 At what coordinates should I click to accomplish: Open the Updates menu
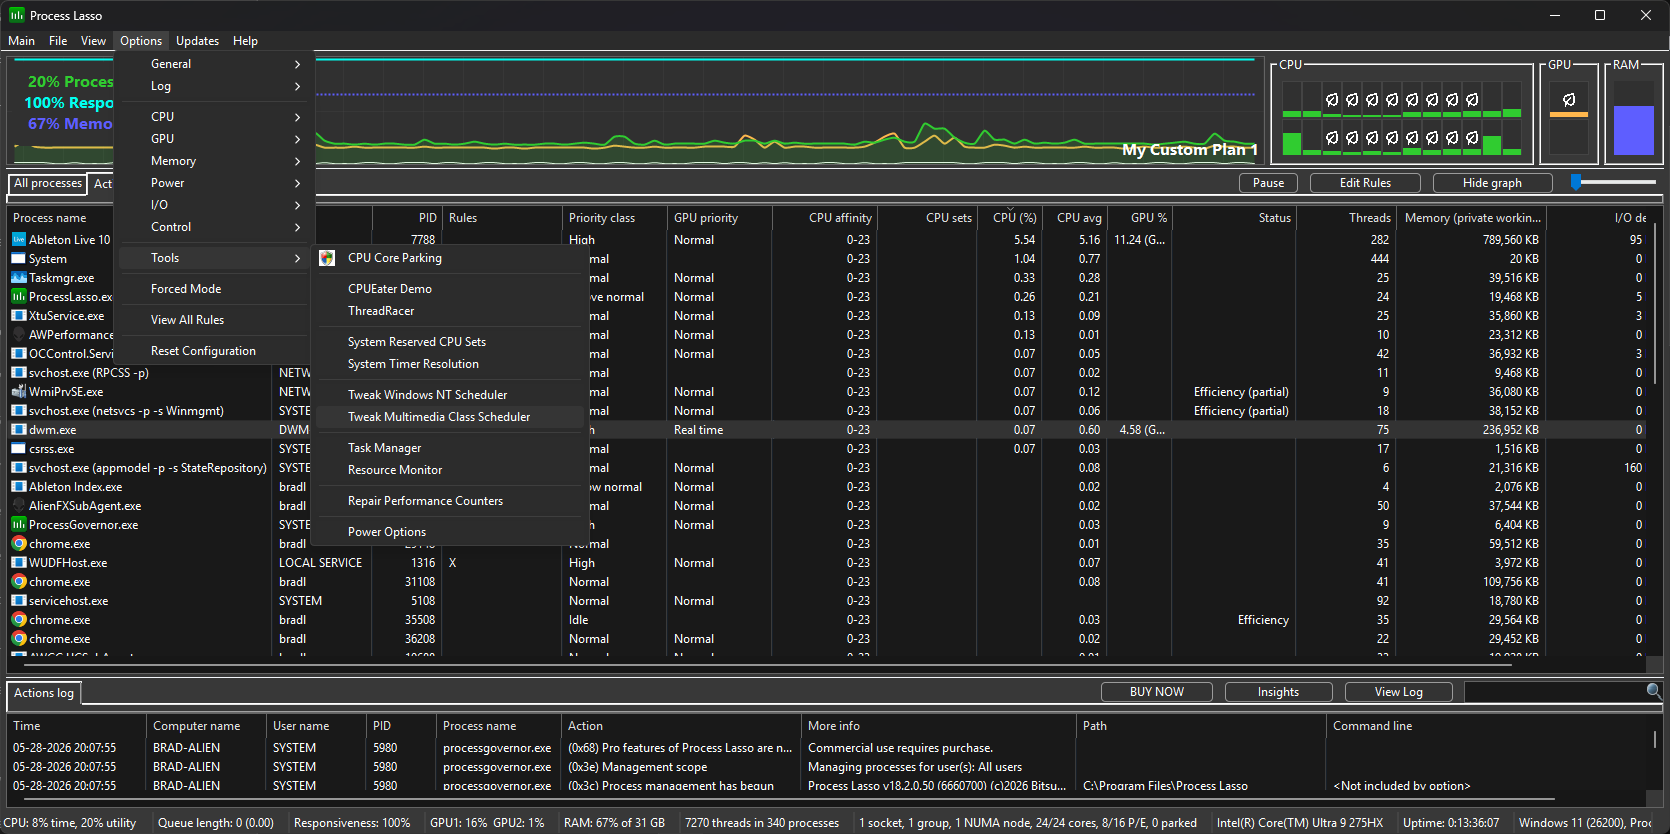tap(197, 41)
